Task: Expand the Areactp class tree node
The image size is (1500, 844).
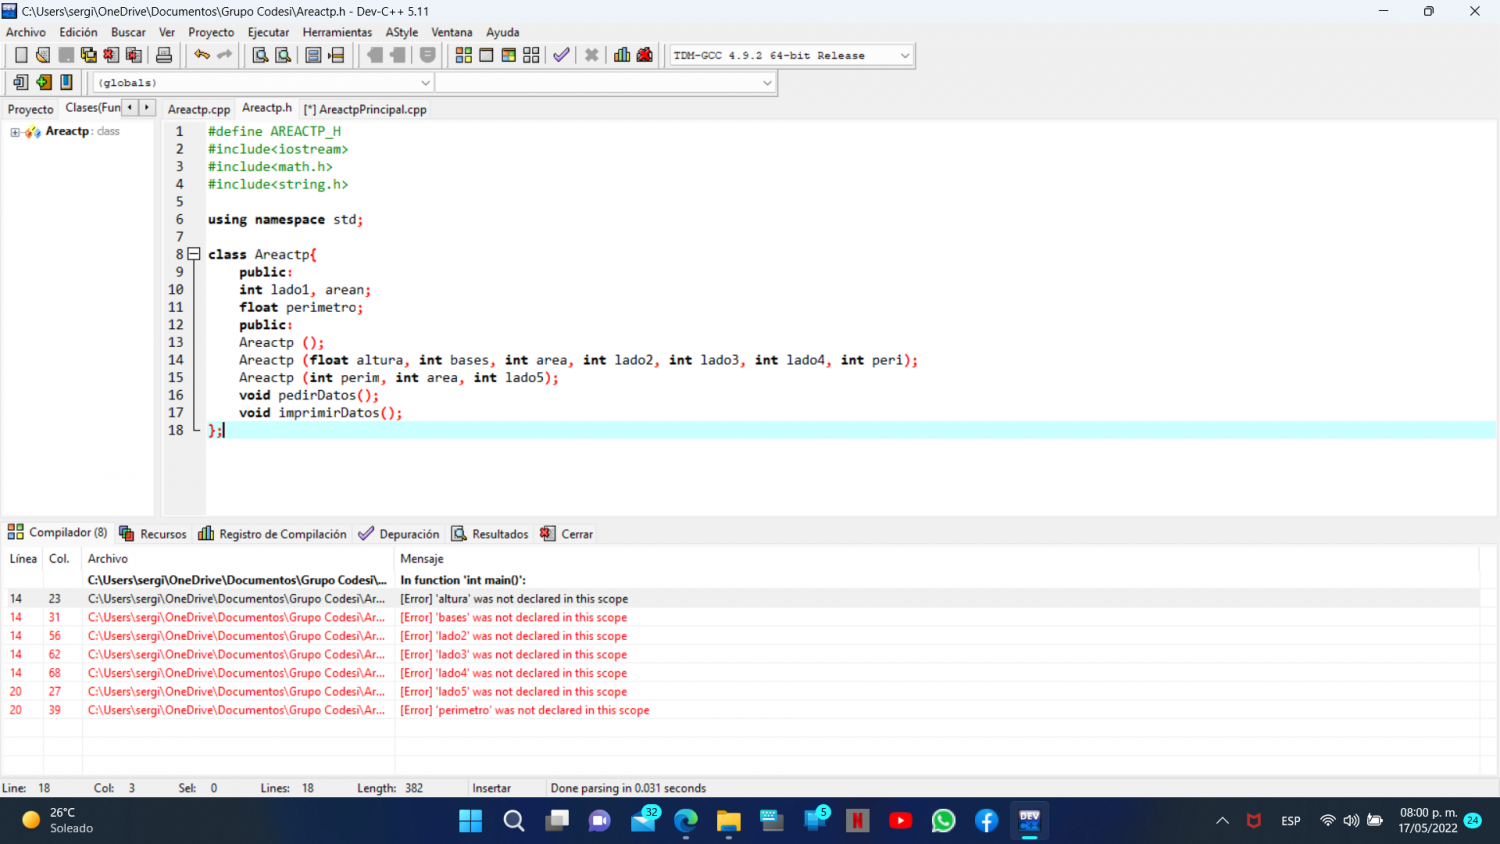Action: [x=15, y=132]
